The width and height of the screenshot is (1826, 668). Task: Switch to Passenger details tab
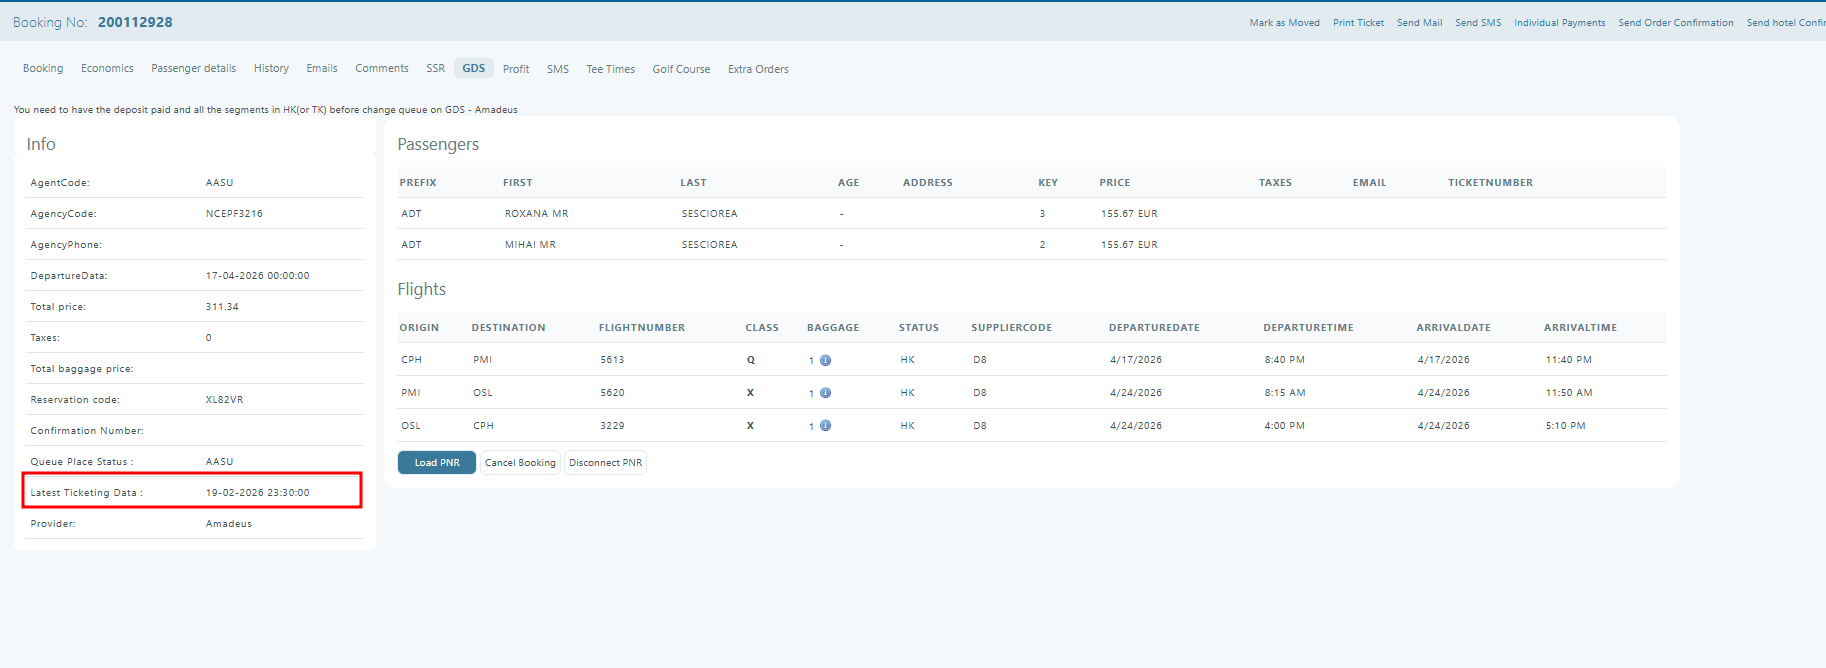(193, 69)
